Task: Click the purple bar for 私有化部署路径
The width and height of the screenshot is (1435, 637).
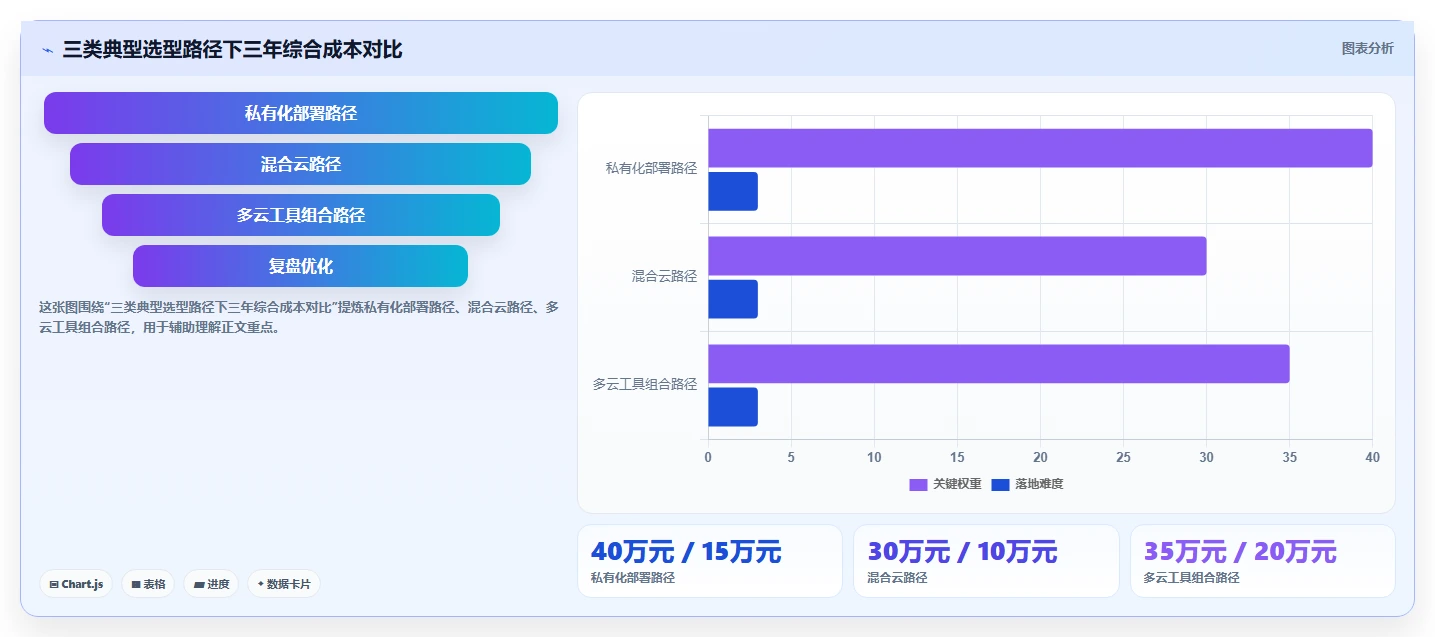Action: click(1040, 148)
